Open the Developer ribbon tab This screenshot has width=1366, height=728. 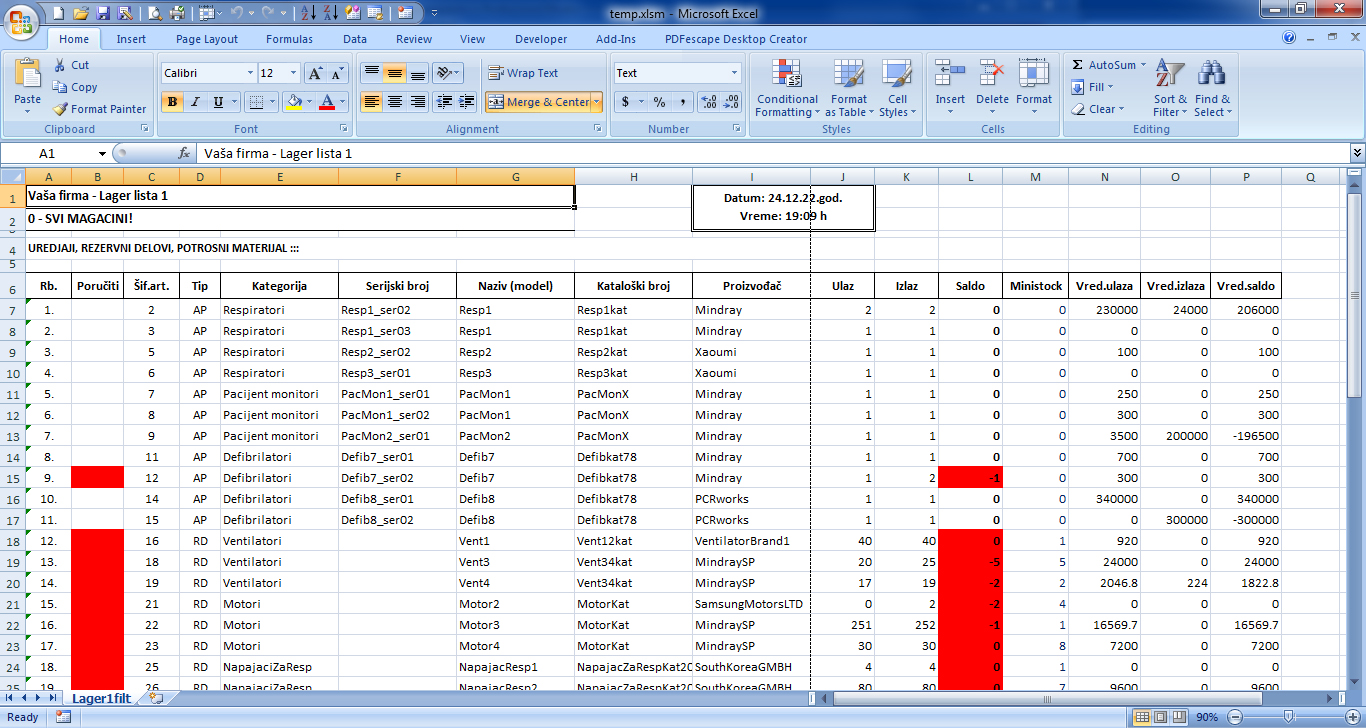coord(541,39)
